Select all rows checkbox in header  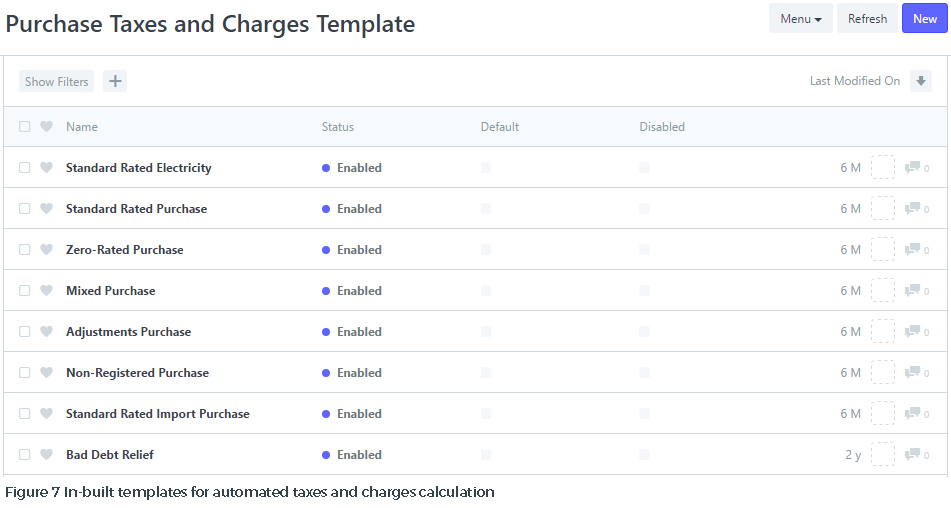point(24,127)
